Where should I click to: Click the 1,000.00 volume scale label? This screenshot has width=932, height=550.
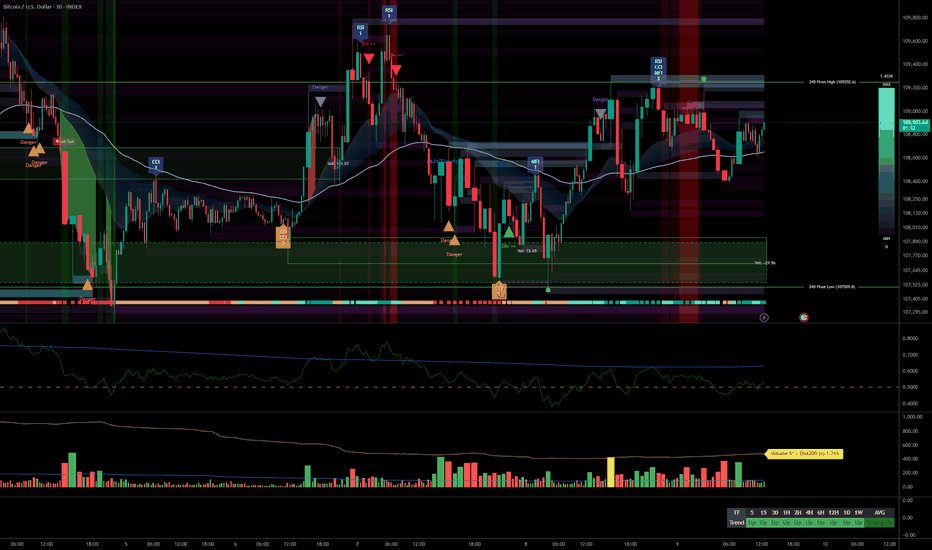[912, 417]
